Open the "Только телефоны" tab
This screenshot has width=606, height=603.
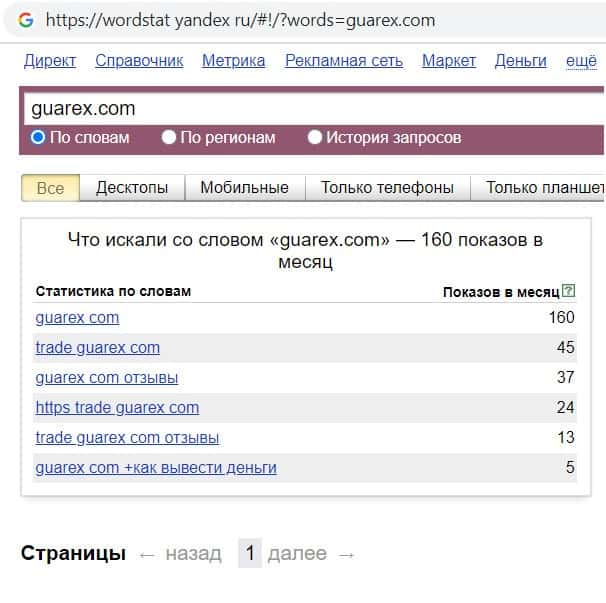387,187
